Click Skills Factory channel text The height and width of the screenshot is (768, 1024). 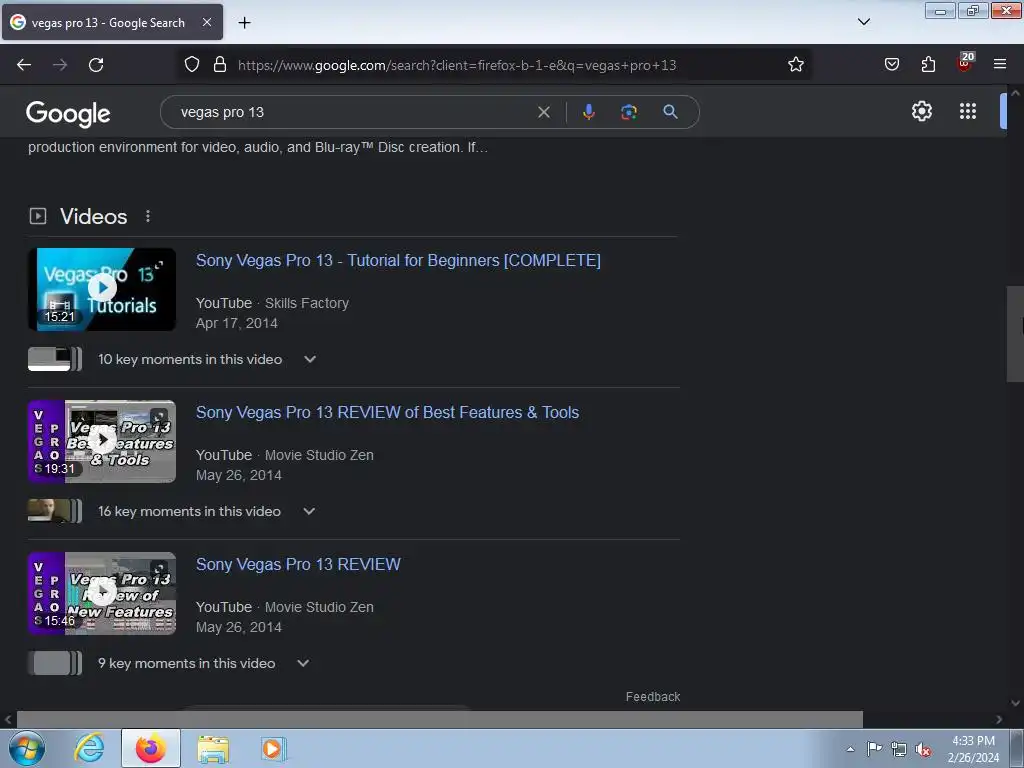(x=307, y=303)
